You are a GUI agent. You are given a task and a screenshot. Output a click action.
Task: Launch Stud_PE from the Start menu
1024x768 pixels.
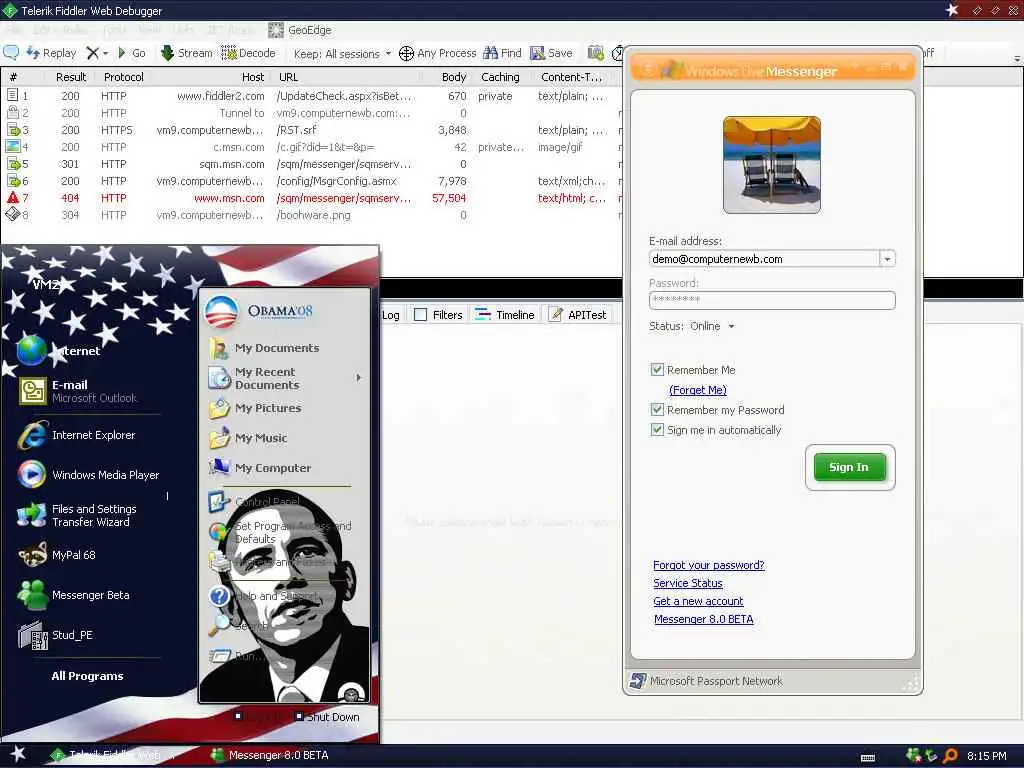pos(56,635)
